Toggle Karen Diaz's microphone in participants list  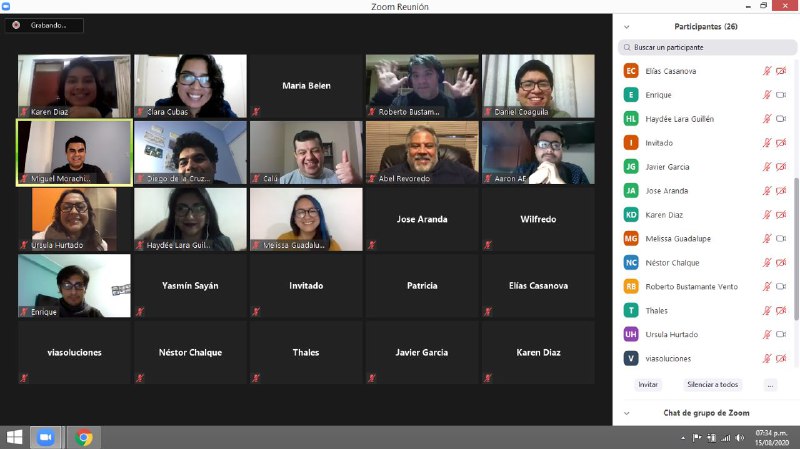(x=767, y=215)
